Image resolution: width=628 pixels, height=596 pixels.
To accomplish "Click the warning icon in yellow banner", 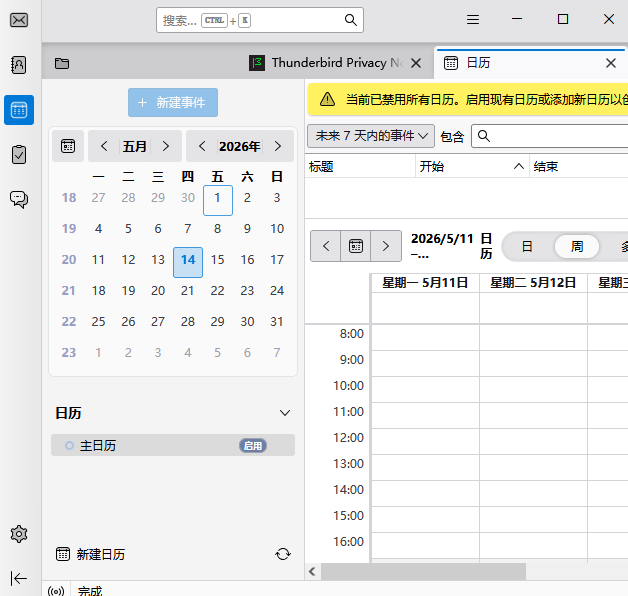I will [328, 99].
